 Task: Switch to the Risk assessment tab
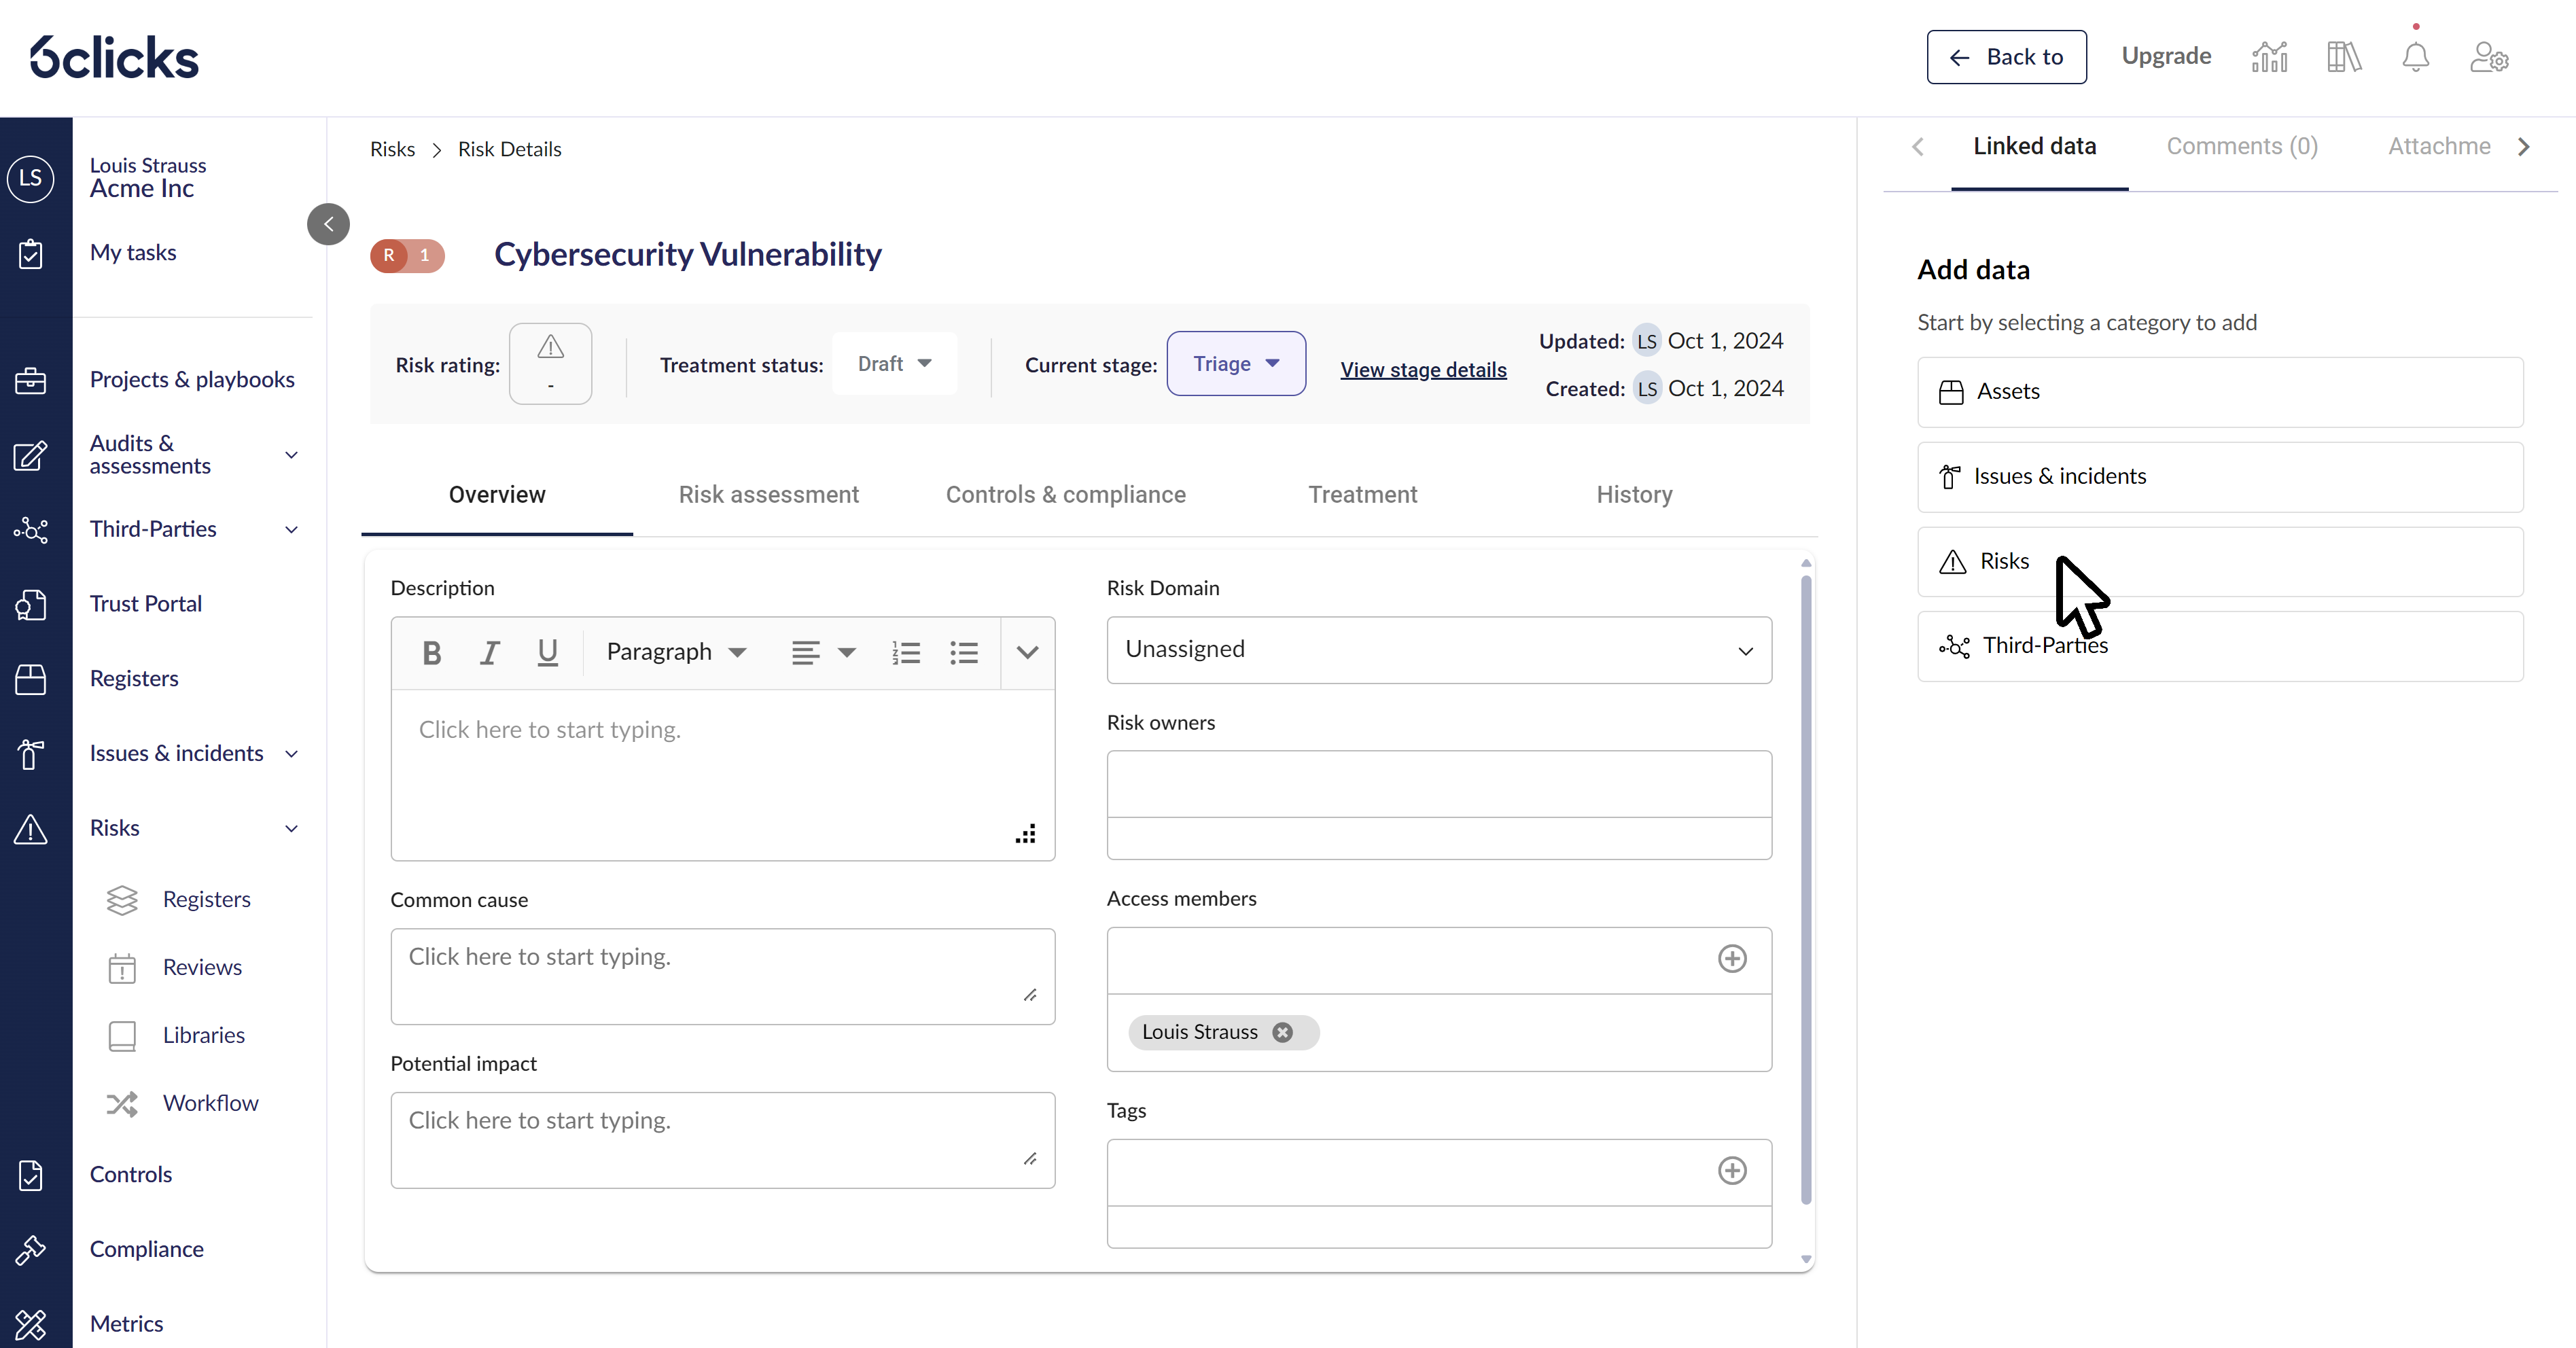(768, 495)
